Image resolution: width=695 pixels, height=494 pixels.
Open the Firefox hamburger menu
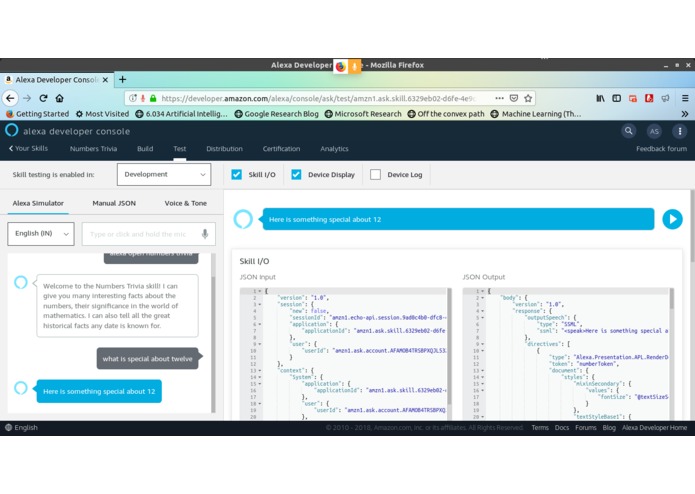point(685,98)
